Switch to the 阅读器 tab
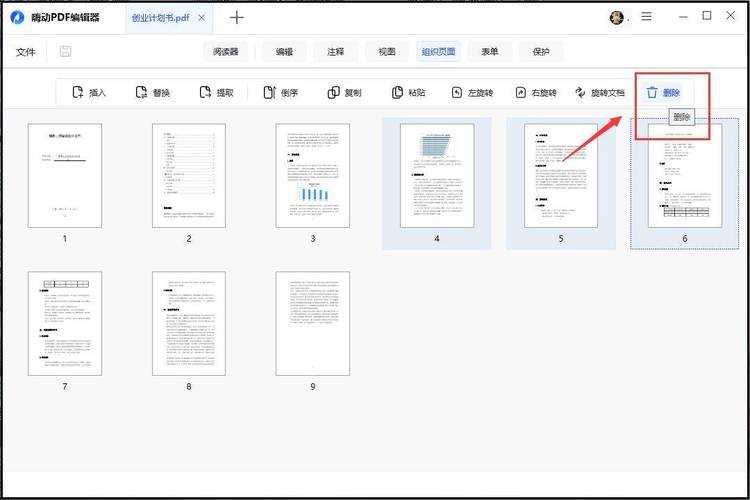 tap(226, 52)
